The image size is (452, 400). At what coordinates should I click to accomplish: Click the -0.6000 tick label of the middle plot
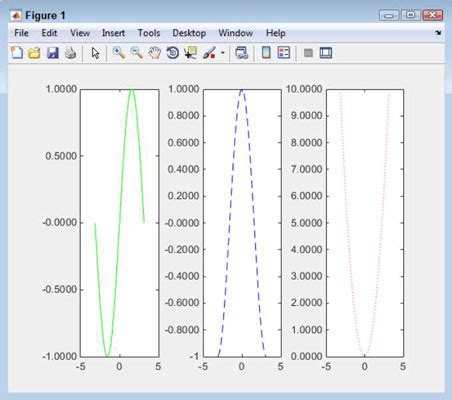point(182,303)
